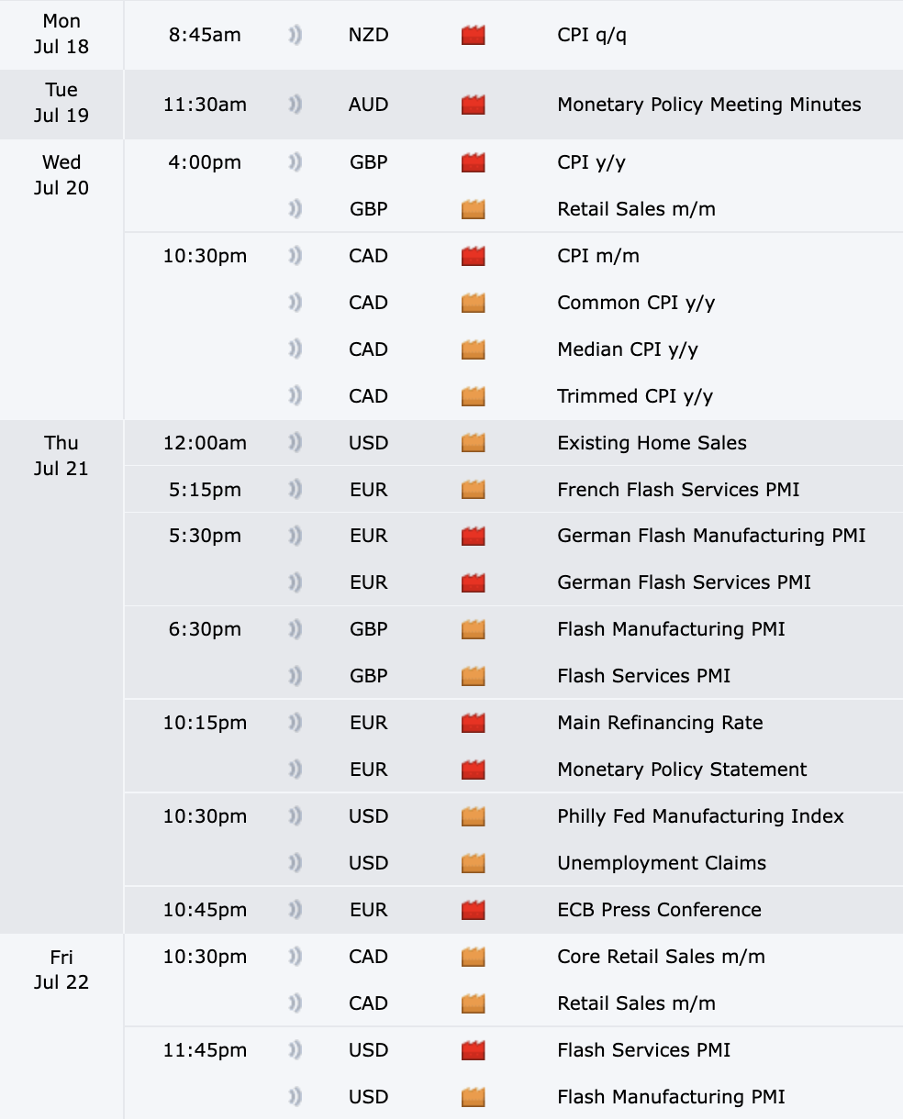904x1120 pixels.
Task: Click the sound alert icon for Main Refinancing Rate
Action: 295,723
